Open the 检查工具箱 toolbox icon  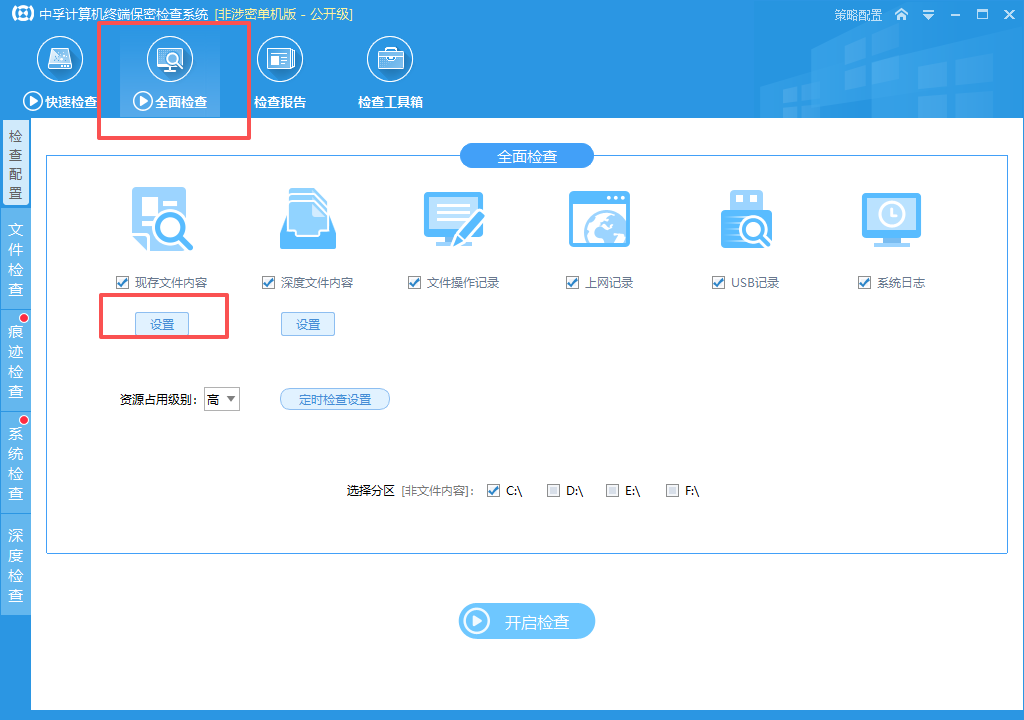390,59
